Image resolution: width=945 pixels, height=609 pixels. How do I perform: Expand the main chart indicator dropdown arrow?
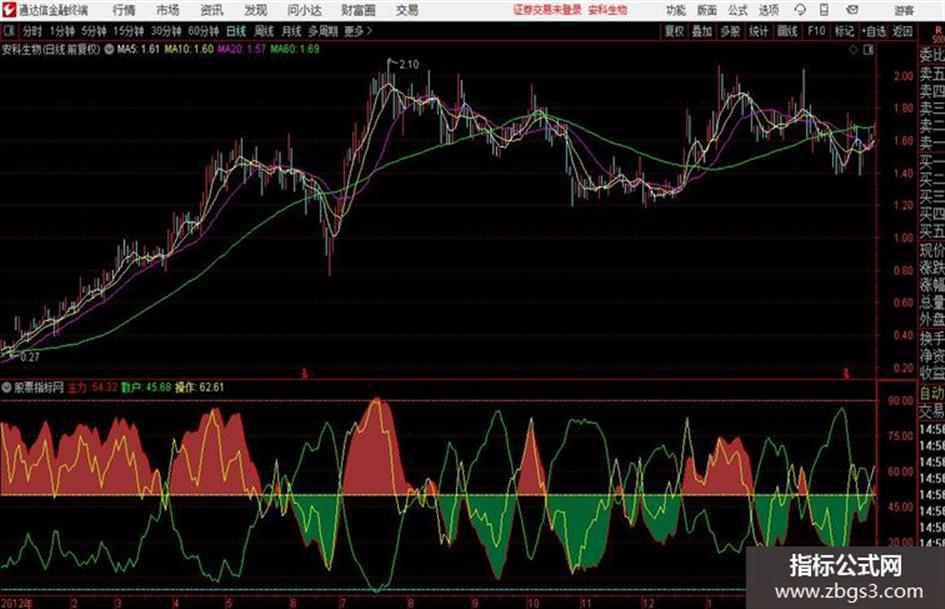[109, 49]
